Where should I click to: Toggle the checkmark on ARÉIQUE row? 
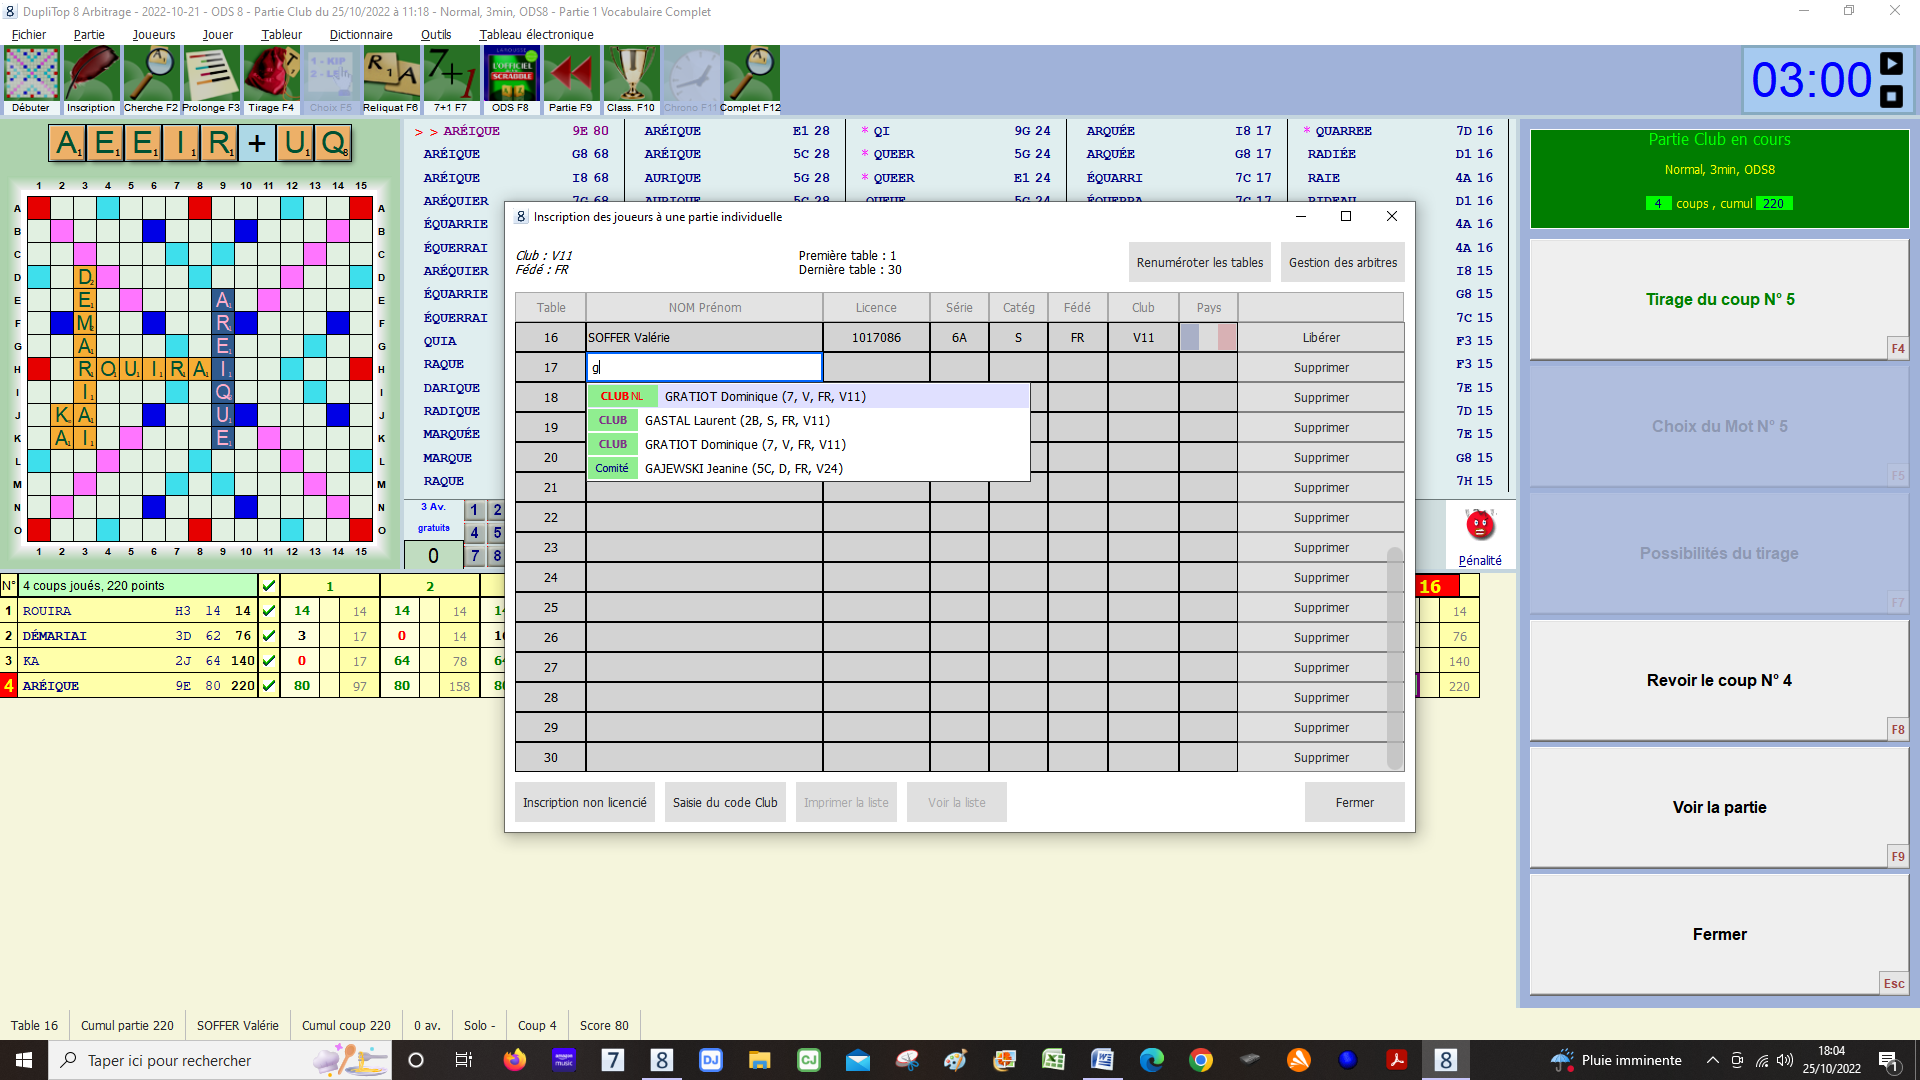tap(268, 686)
